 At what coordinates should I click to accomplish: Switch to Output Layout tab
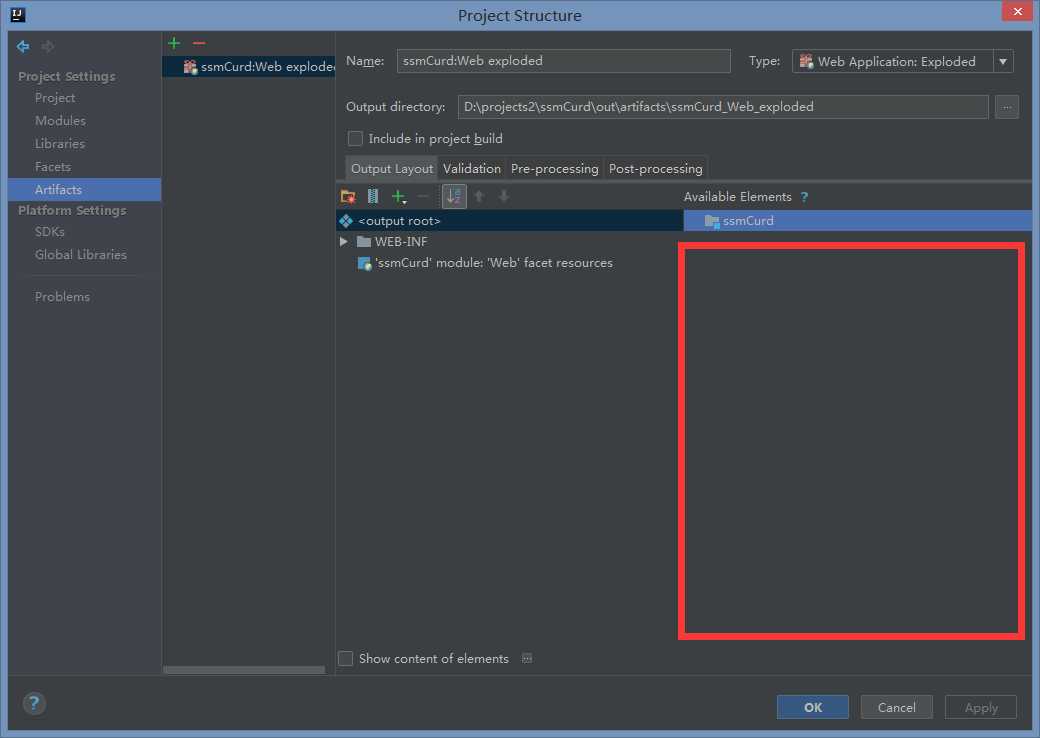click(391, 169)
